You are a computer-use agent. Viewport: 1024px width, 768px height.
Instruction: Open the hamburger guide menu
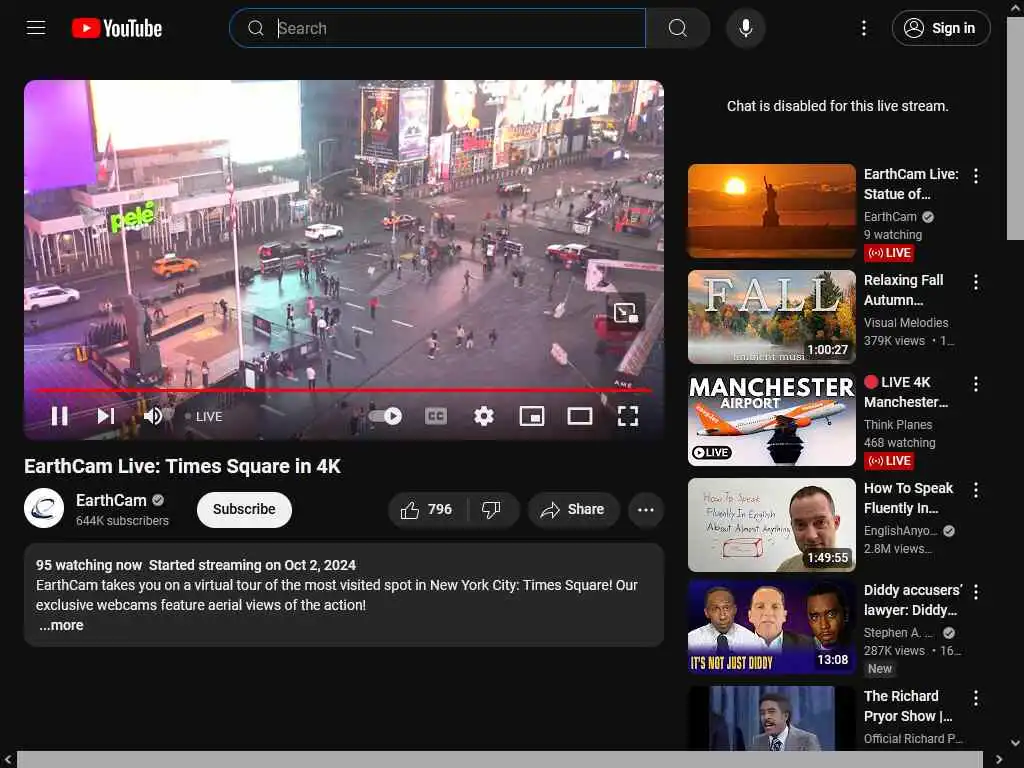[x=36, y=28]
